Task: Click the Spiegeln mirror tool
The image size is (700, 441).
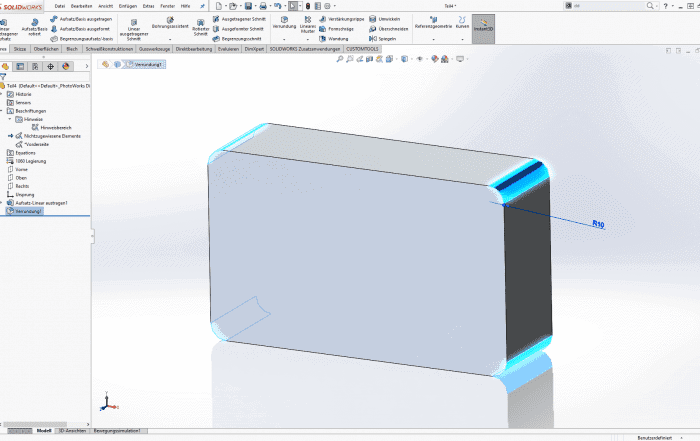Action: coord(383,39)
